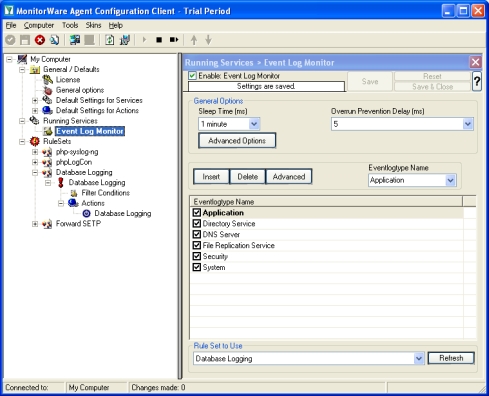Select the Database Logging ruleset node
Image resolution: width=489 pixels, height=396 pixels.
84,172
